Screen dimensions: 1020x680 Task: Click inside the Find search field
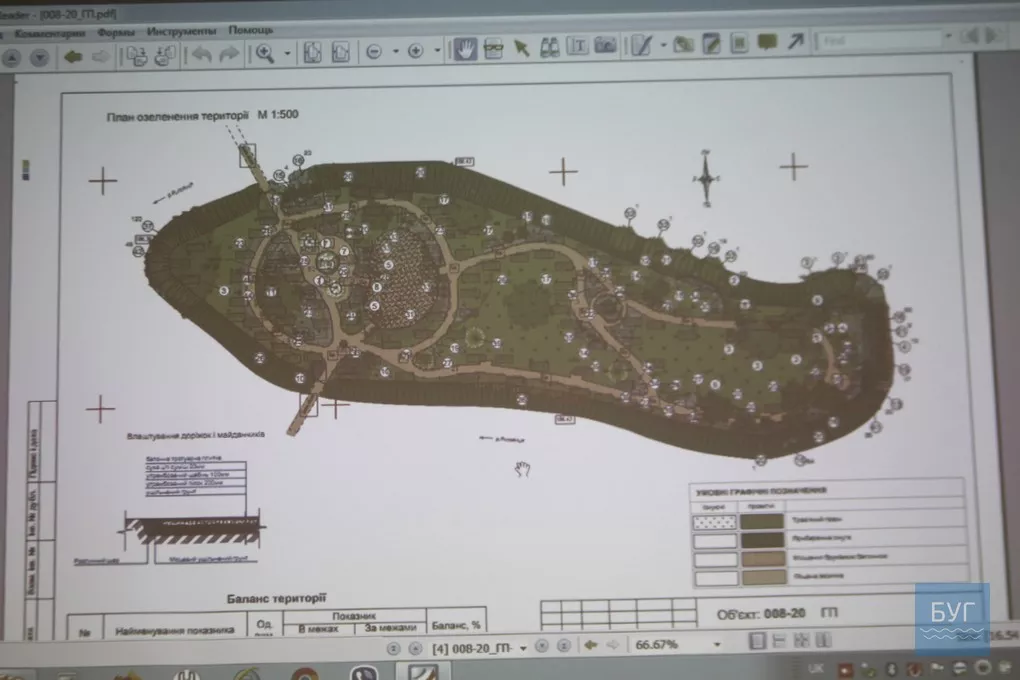click(x=880, y=40)
